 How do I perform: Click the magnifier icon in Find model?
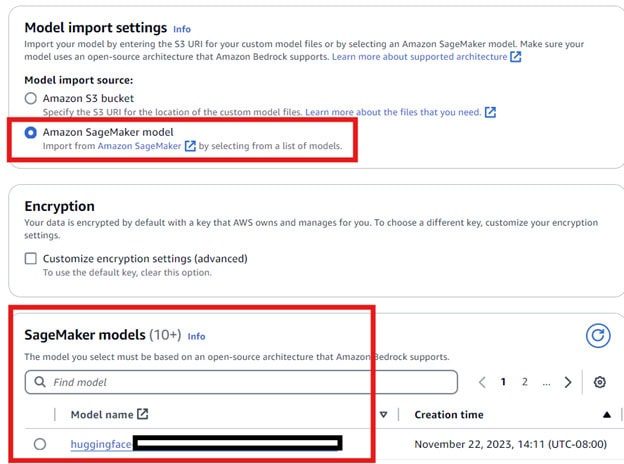point(39,382)
